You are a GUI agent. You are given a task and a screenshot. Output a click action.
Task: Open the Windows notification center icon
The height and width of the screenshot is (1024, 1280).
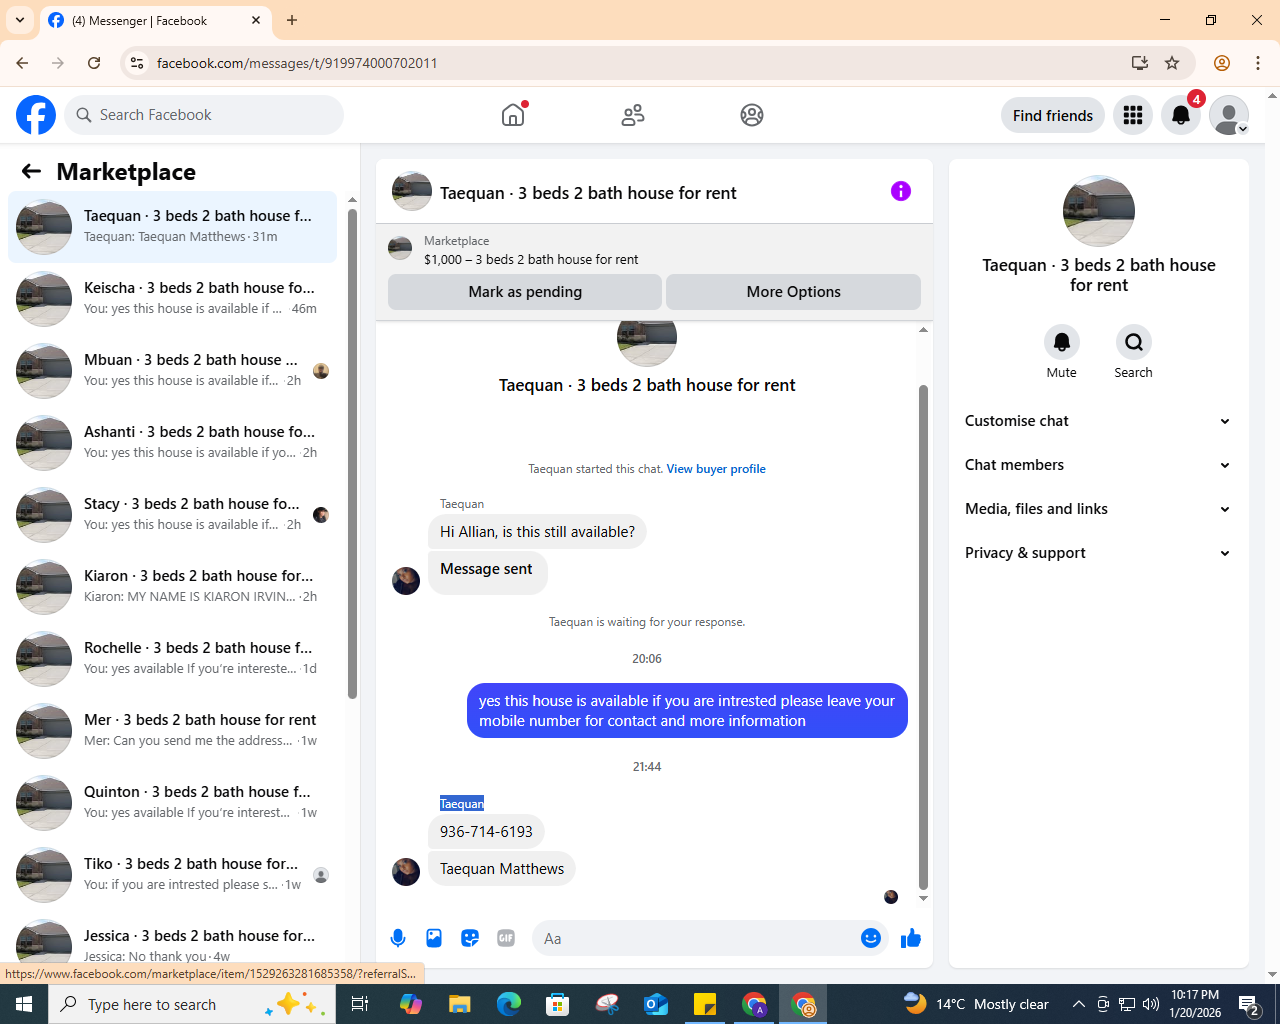1249,1004
